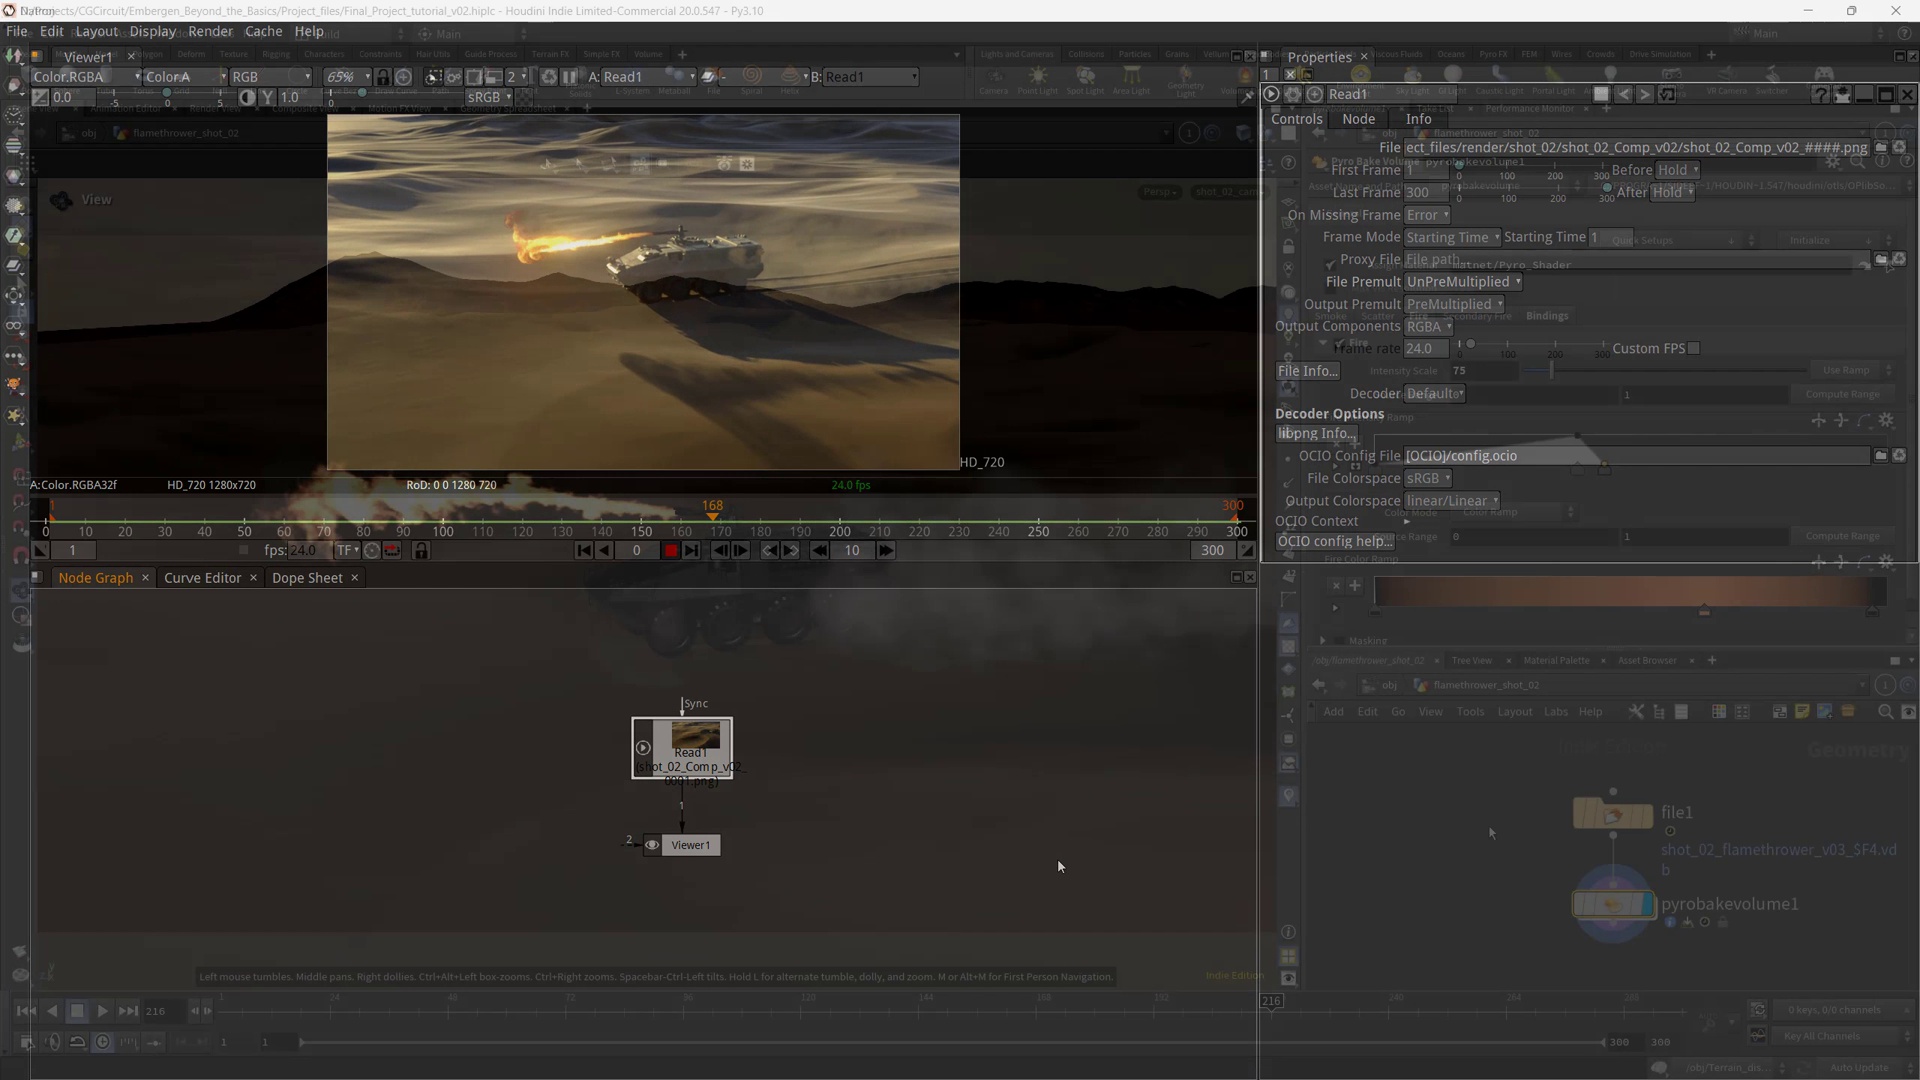Click the restore defaults icon in Read1 header

tap(1667, 94)
